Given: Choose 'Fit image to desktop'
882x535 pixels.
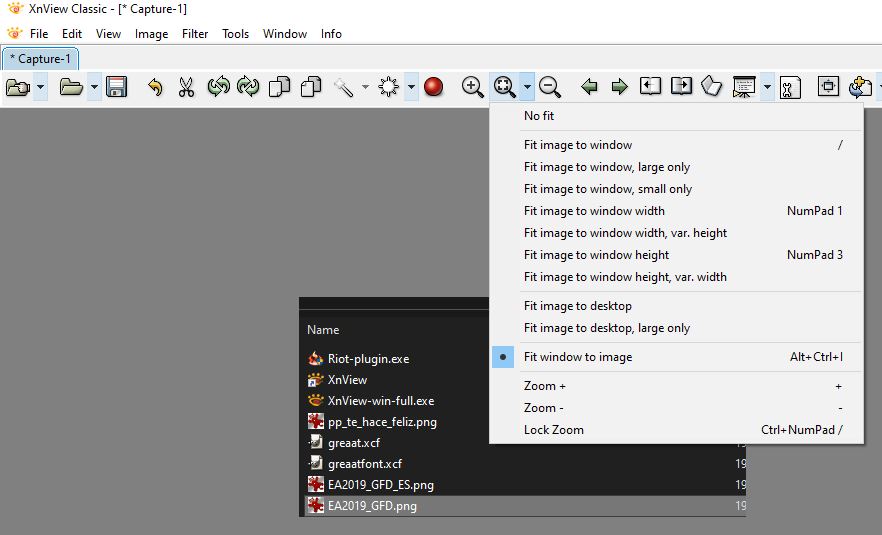Looking at the screenshot, I should (x=577, y=306).
